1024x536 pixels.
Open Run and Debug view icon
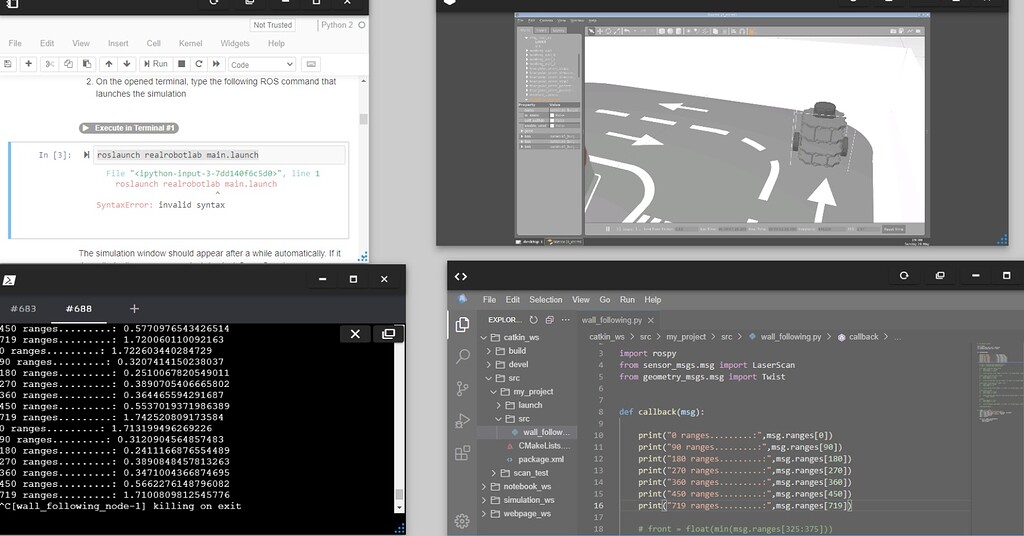[x=462, y=420]
